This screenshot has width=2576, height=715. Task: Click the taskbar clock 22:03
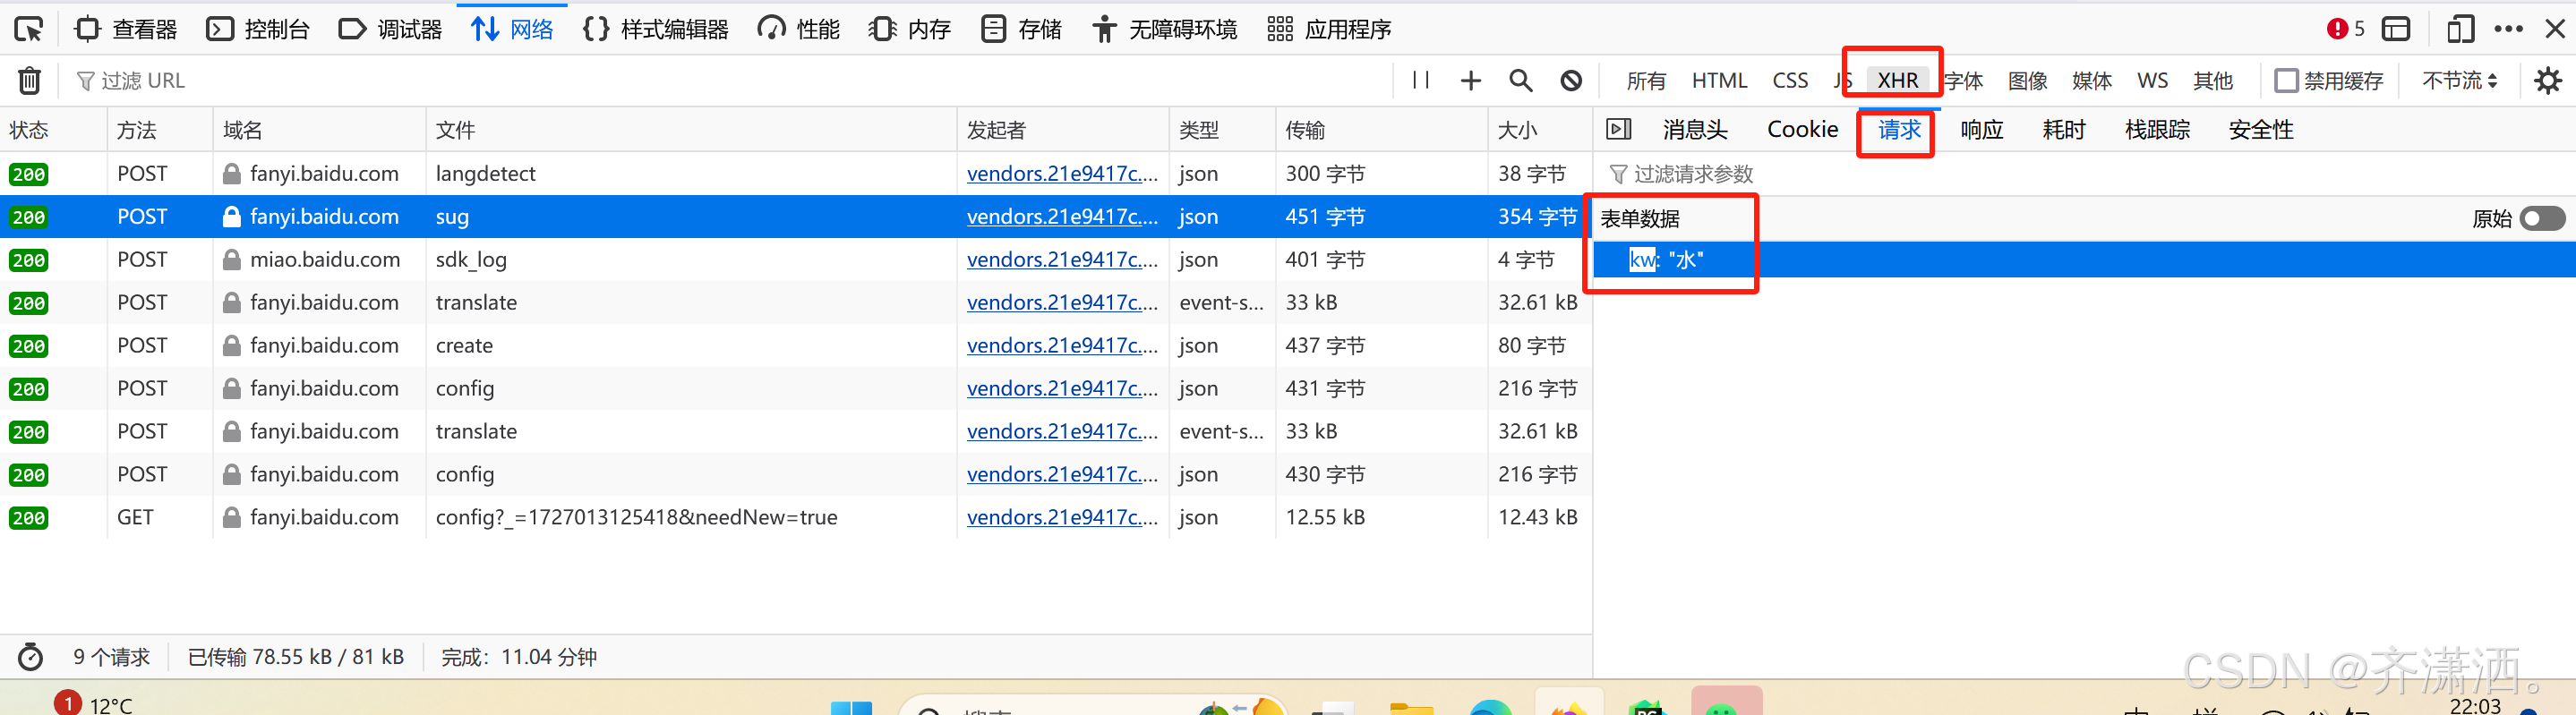tap(2476, 705)
